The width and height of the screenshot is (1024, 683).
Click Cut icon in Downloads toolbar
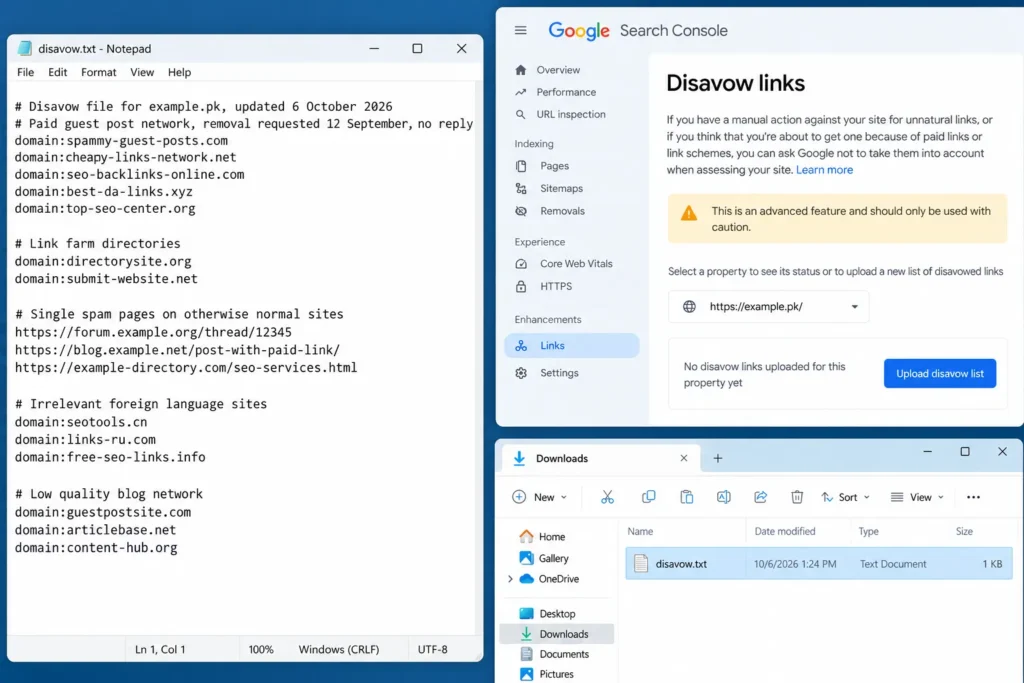click(x=607, y=497)
